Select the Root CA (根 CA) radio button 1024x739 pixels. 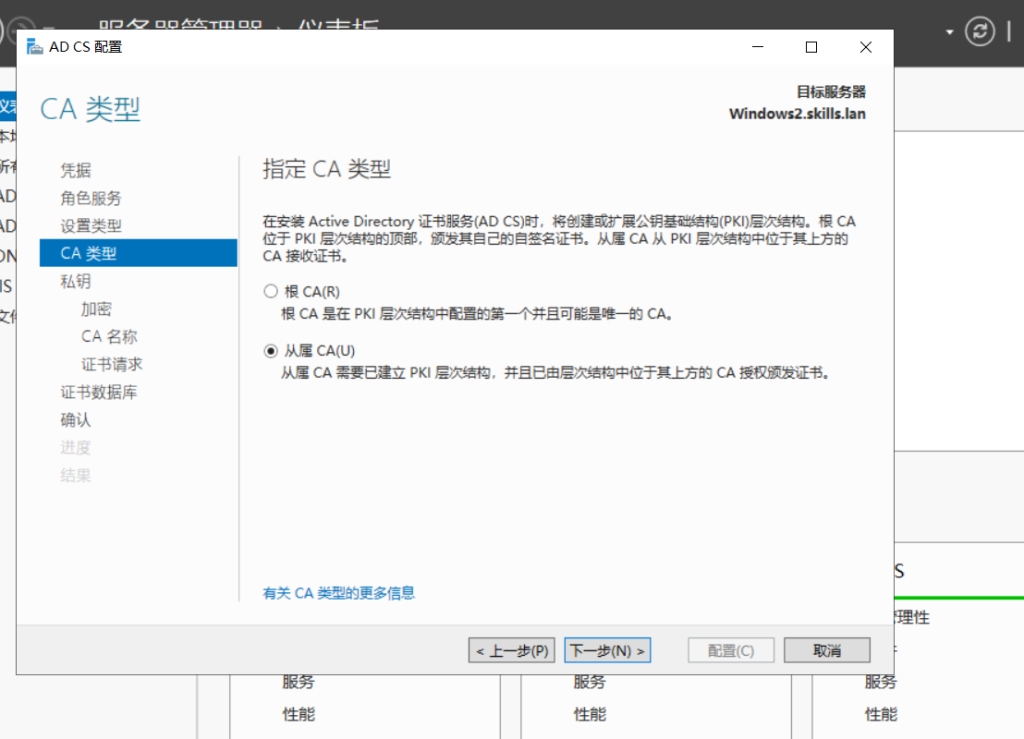(x=270, y=292)
